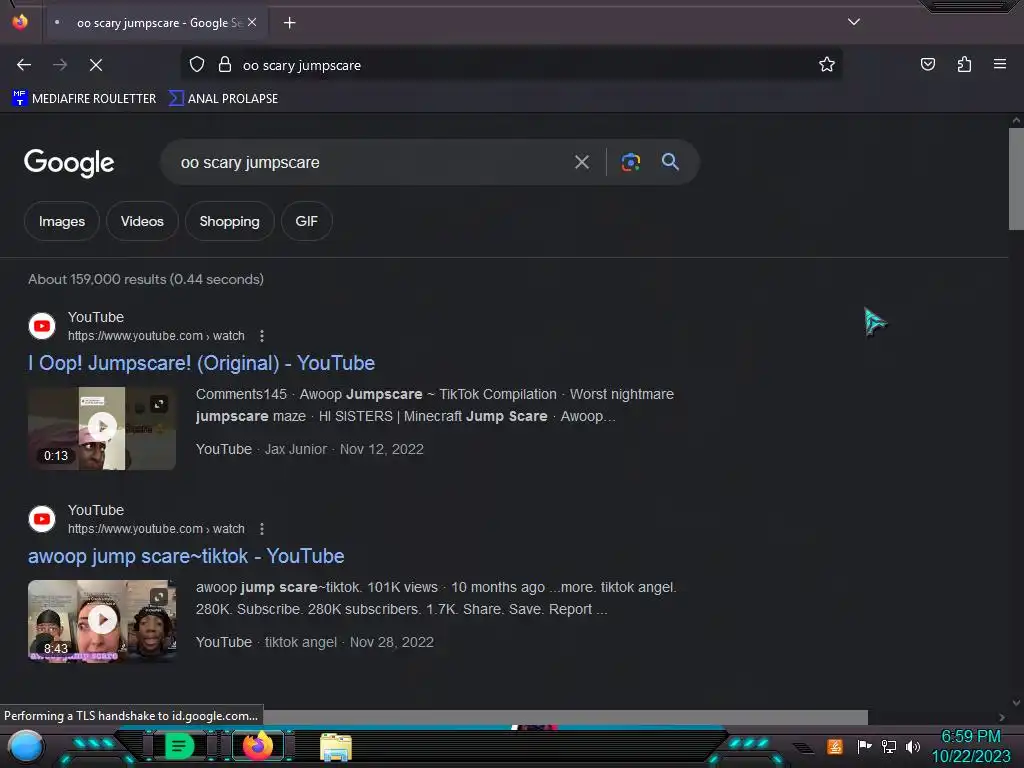Image resolution: width=1024 pixels, height=768 pixels.
Task: Play the 0:13 video thumbnail
Action: [102, 427]
